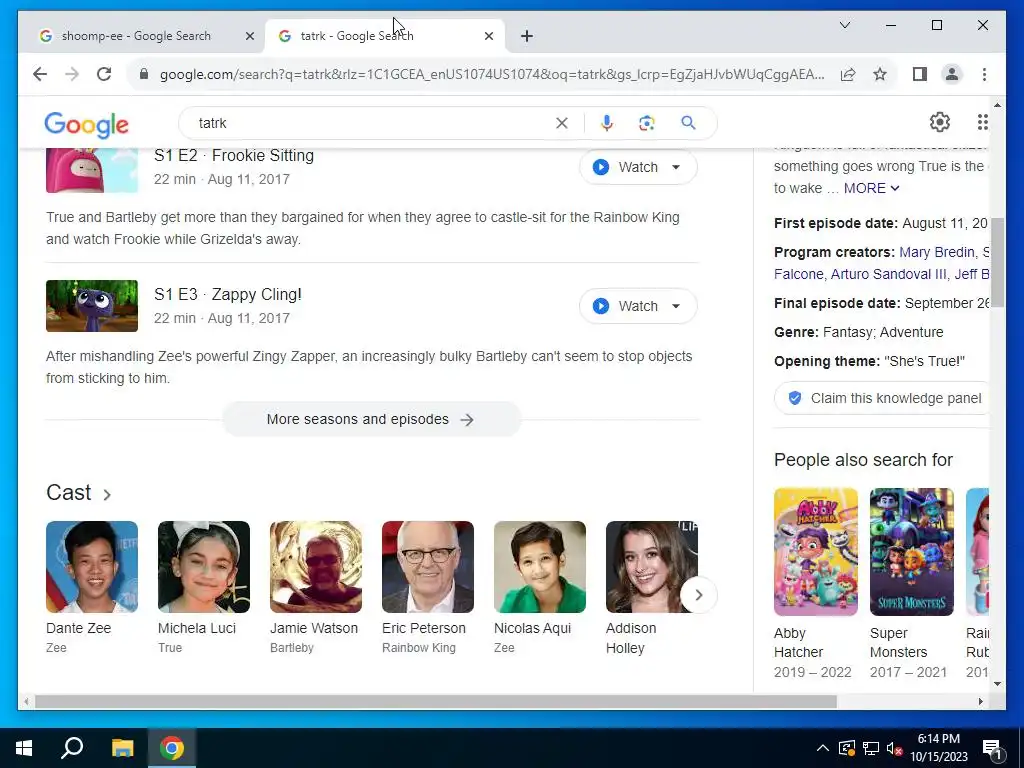Image resolution: width=1024 pixels, height=768 pixels.
Task: Click the Google logo
Action: tap(86, 124)
